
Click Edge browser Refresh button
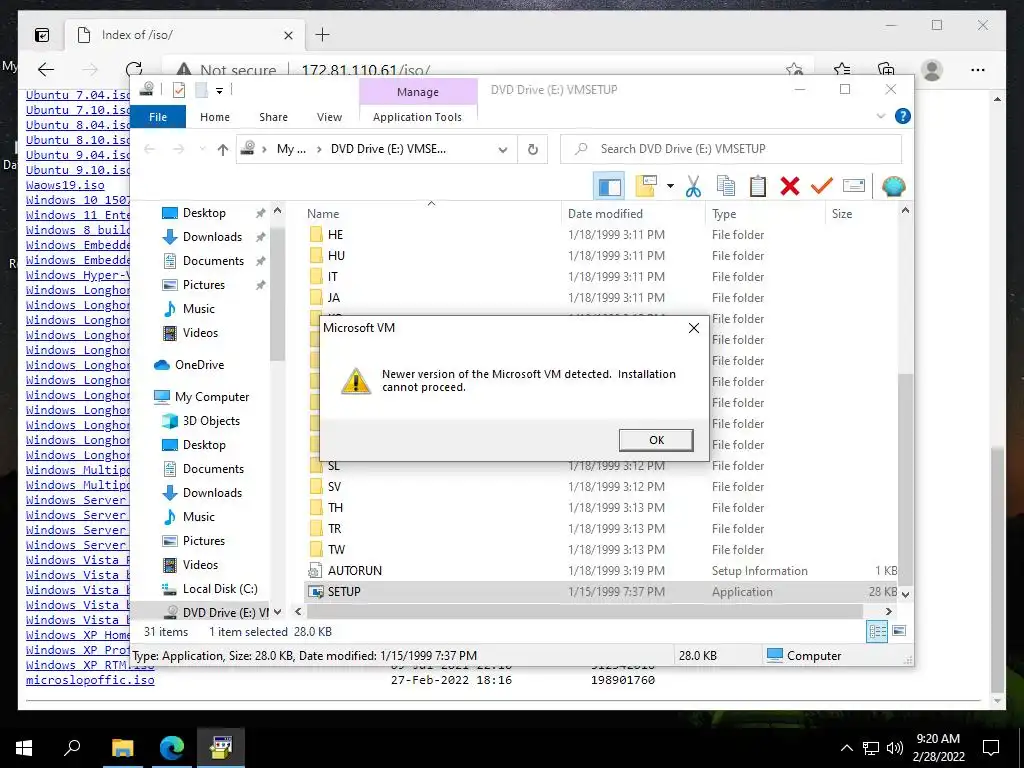pyautogui.click(x=134, y=69)
